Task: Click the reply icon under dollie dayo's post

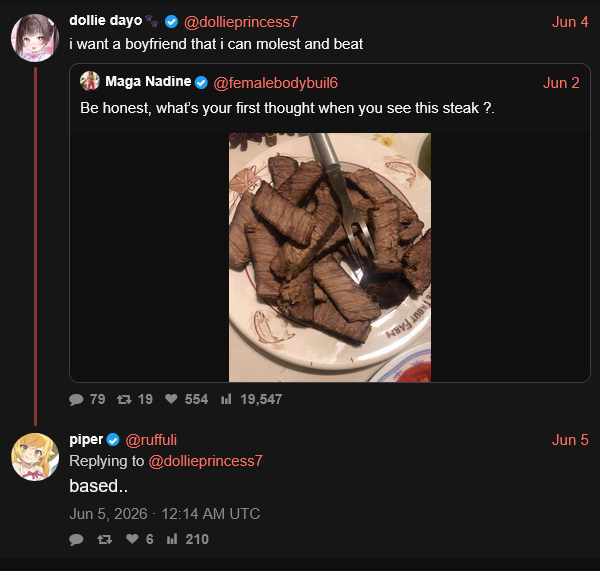Action: 76,400
